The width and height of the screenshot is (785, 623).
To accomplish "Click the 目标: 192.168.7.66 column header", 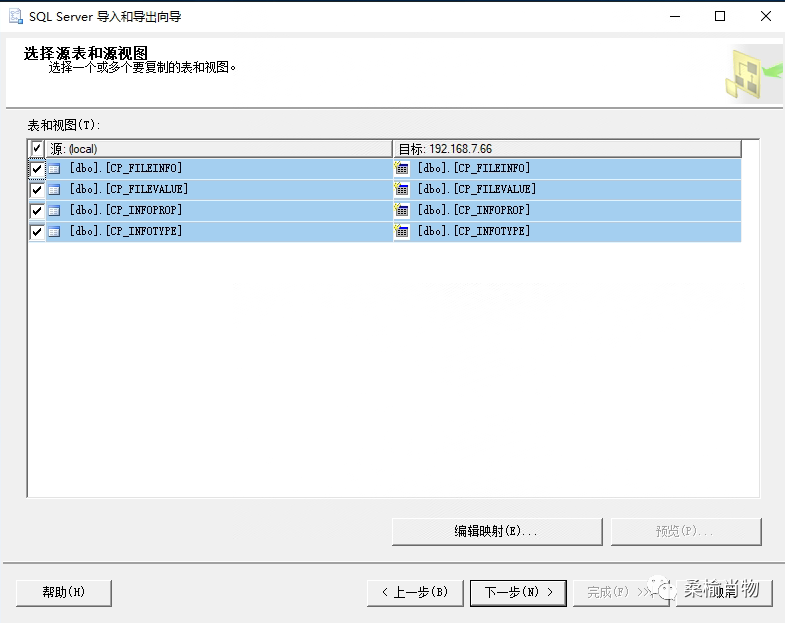I will coord(567,149).
